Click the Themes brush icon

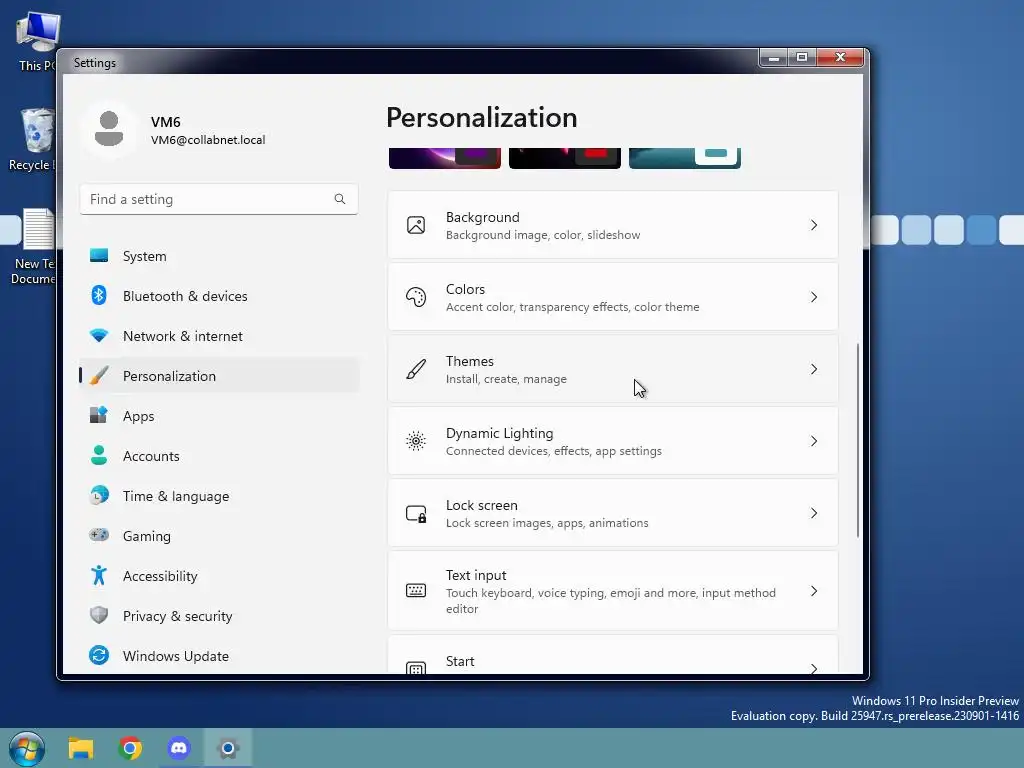coord(416,369)
